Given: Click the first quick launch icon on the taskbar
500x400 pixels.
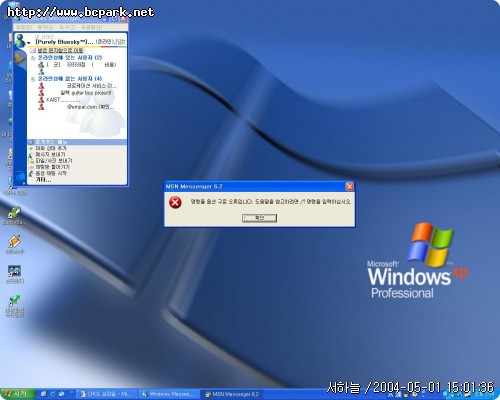Looking at the screenshot, I should (x=44, y=394).
